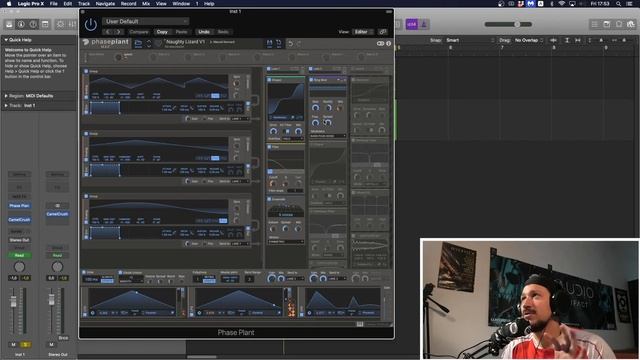The image size is (640, 360).
Task: Click the Bnce bounce button
Action: (63, 338)
